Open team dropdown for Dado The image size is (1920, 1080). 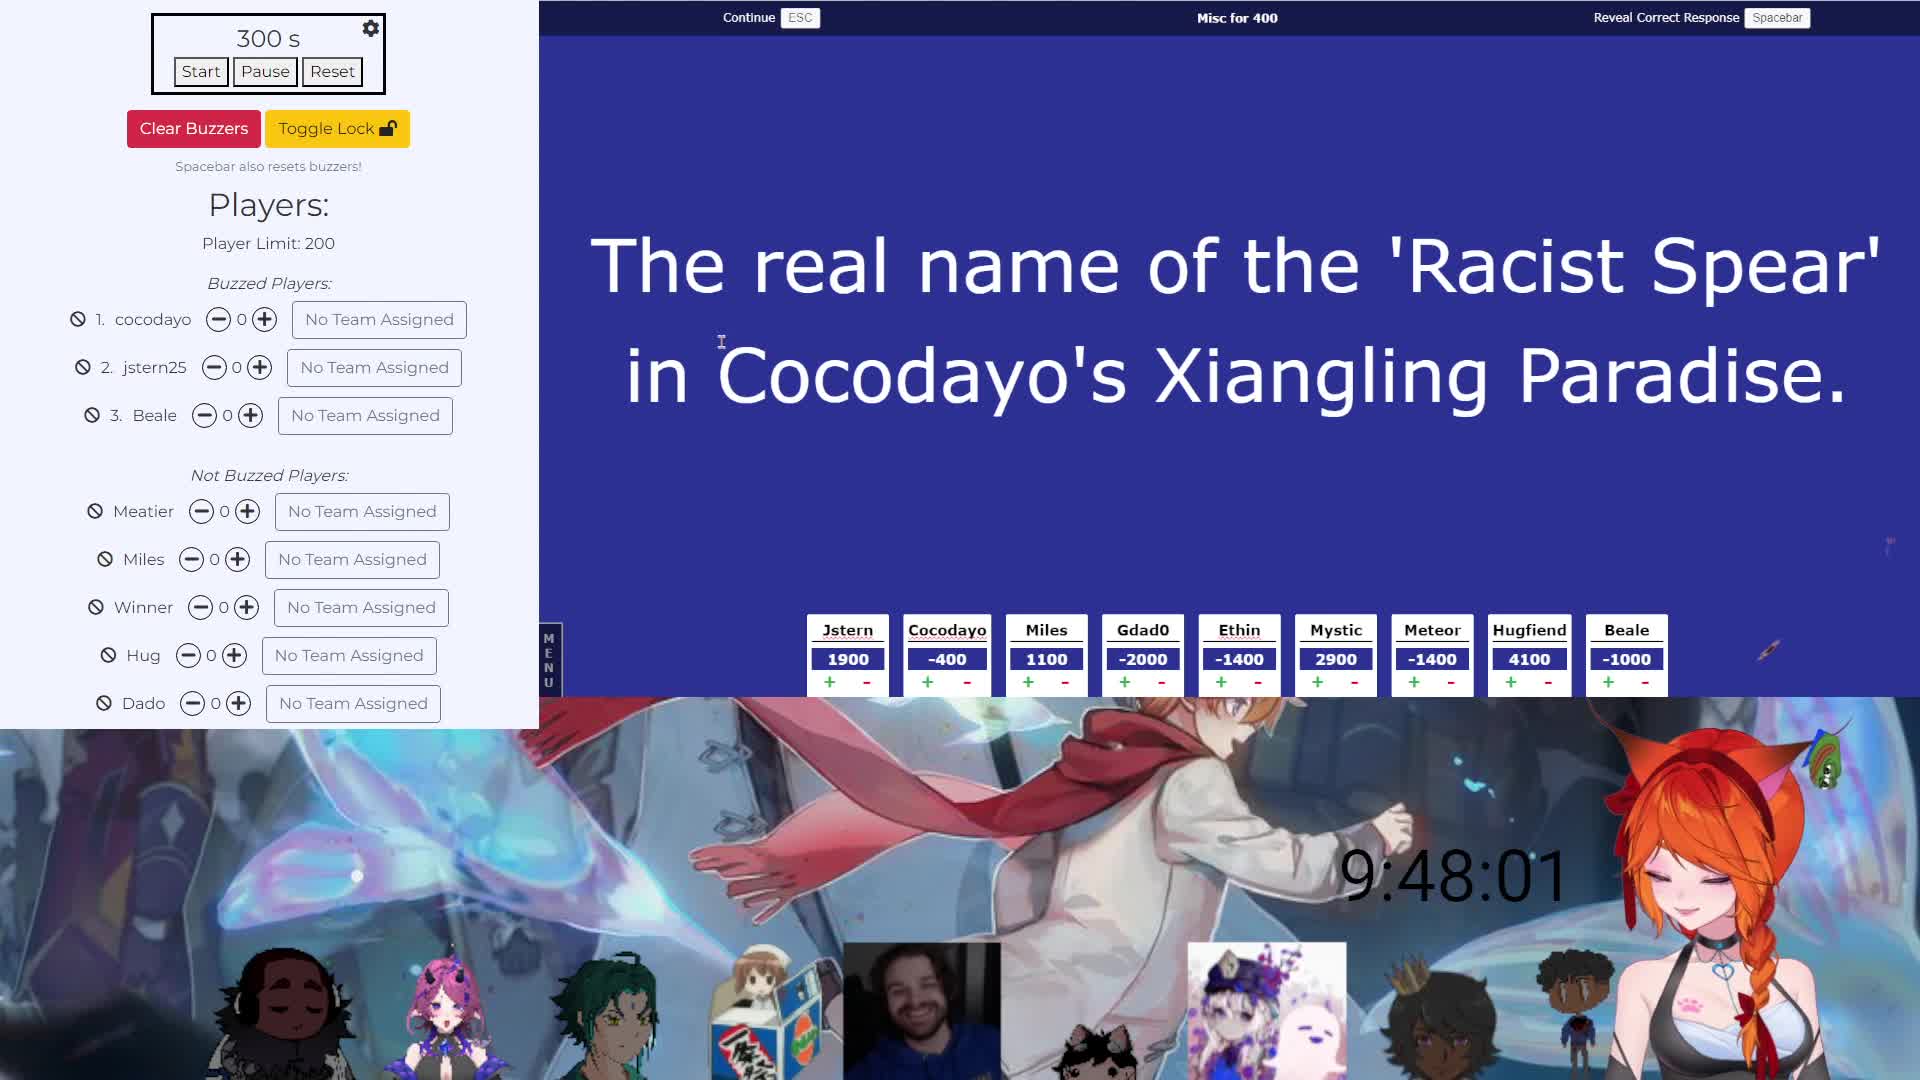(x=353, y=703)
